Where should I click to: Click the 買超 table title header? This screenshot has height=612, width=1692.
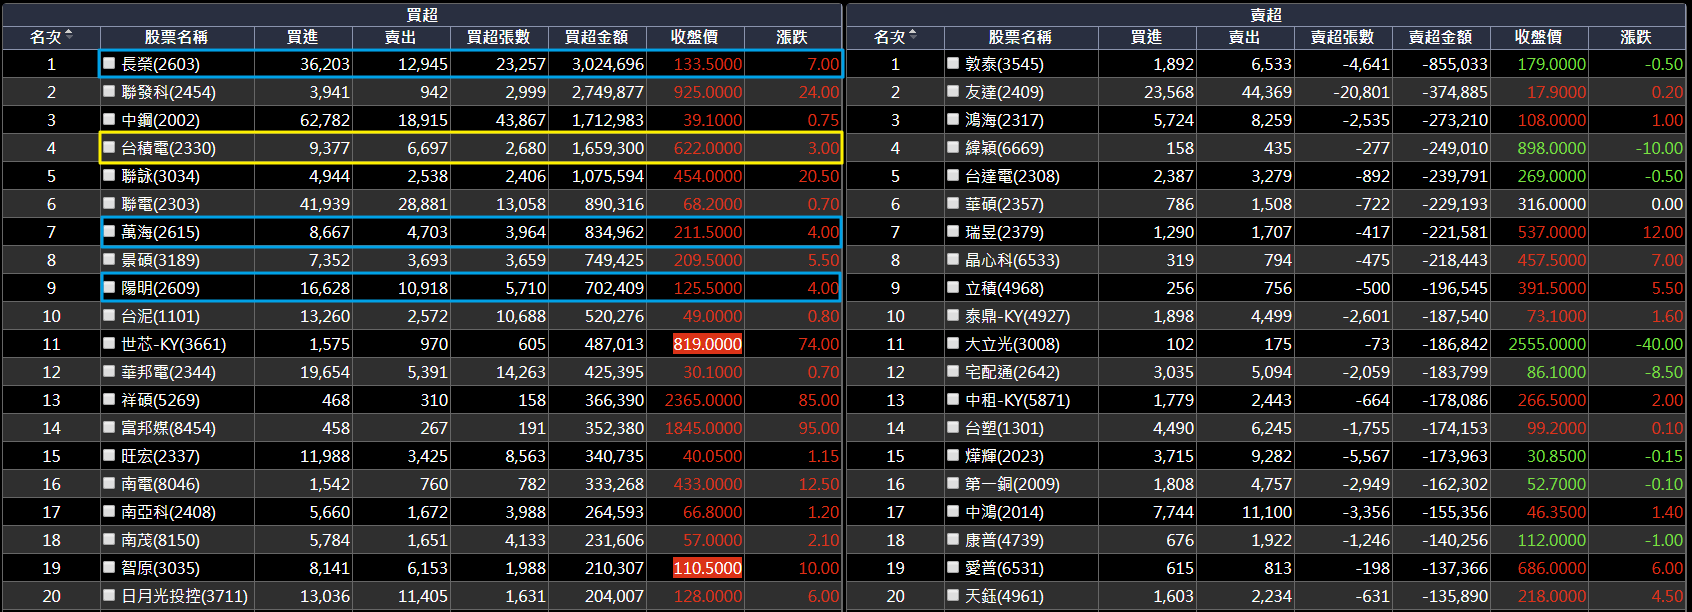[x=422, y=15]
